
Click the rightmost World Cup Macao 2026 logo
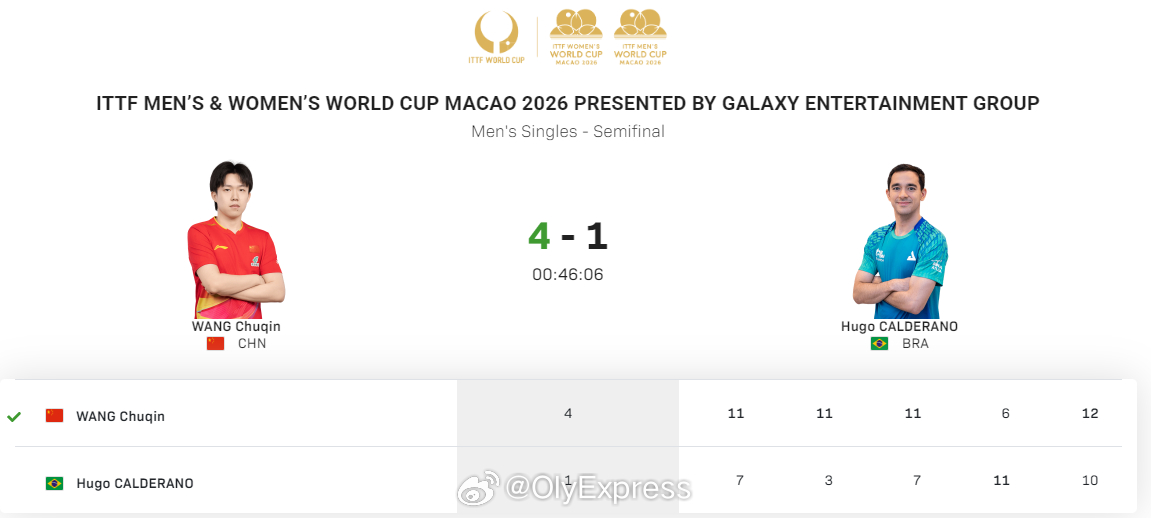(x=640, y=37)
